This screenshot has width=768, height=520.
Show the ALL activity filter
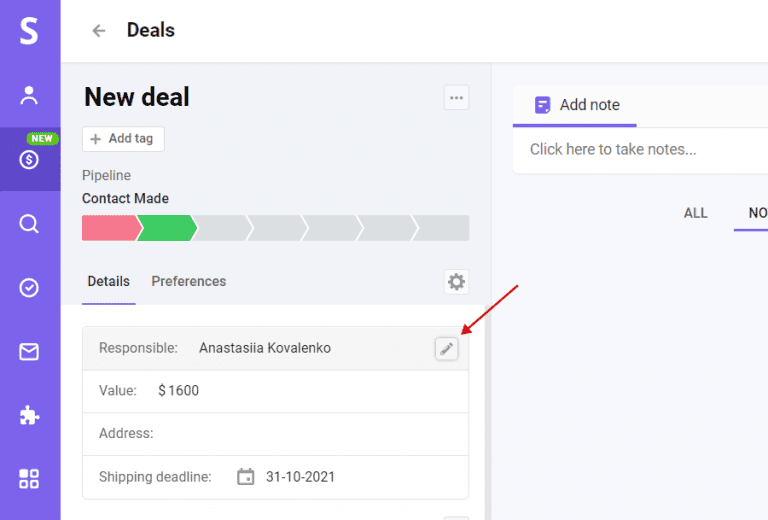pos(695,213)
